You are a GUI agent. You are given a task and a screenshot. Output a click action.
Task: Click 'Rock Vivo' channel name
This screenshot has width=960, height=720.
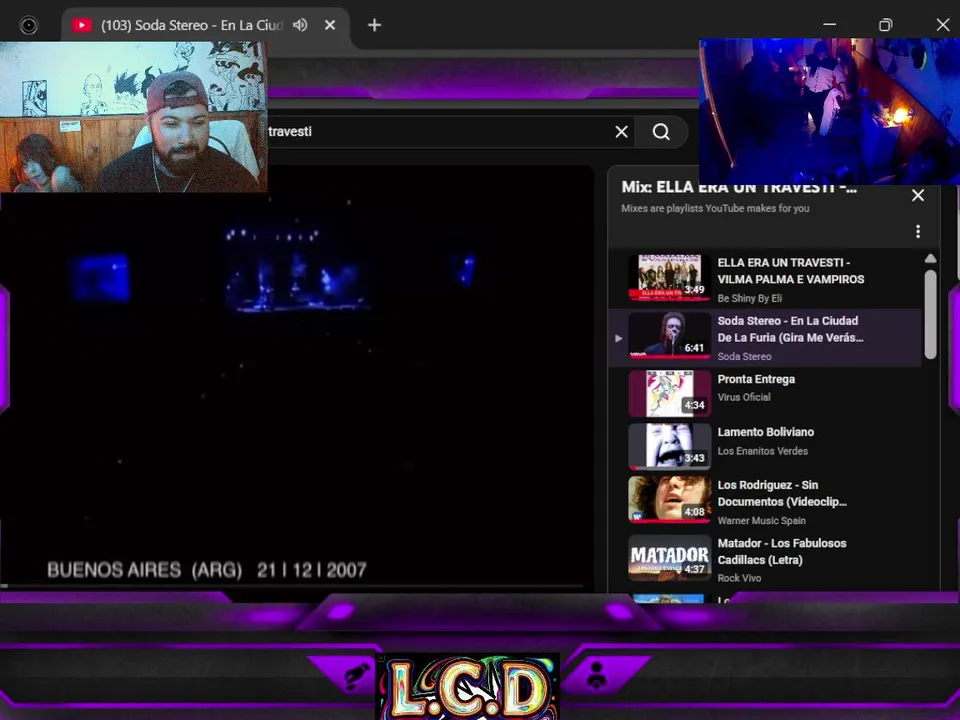pos(740,578)
